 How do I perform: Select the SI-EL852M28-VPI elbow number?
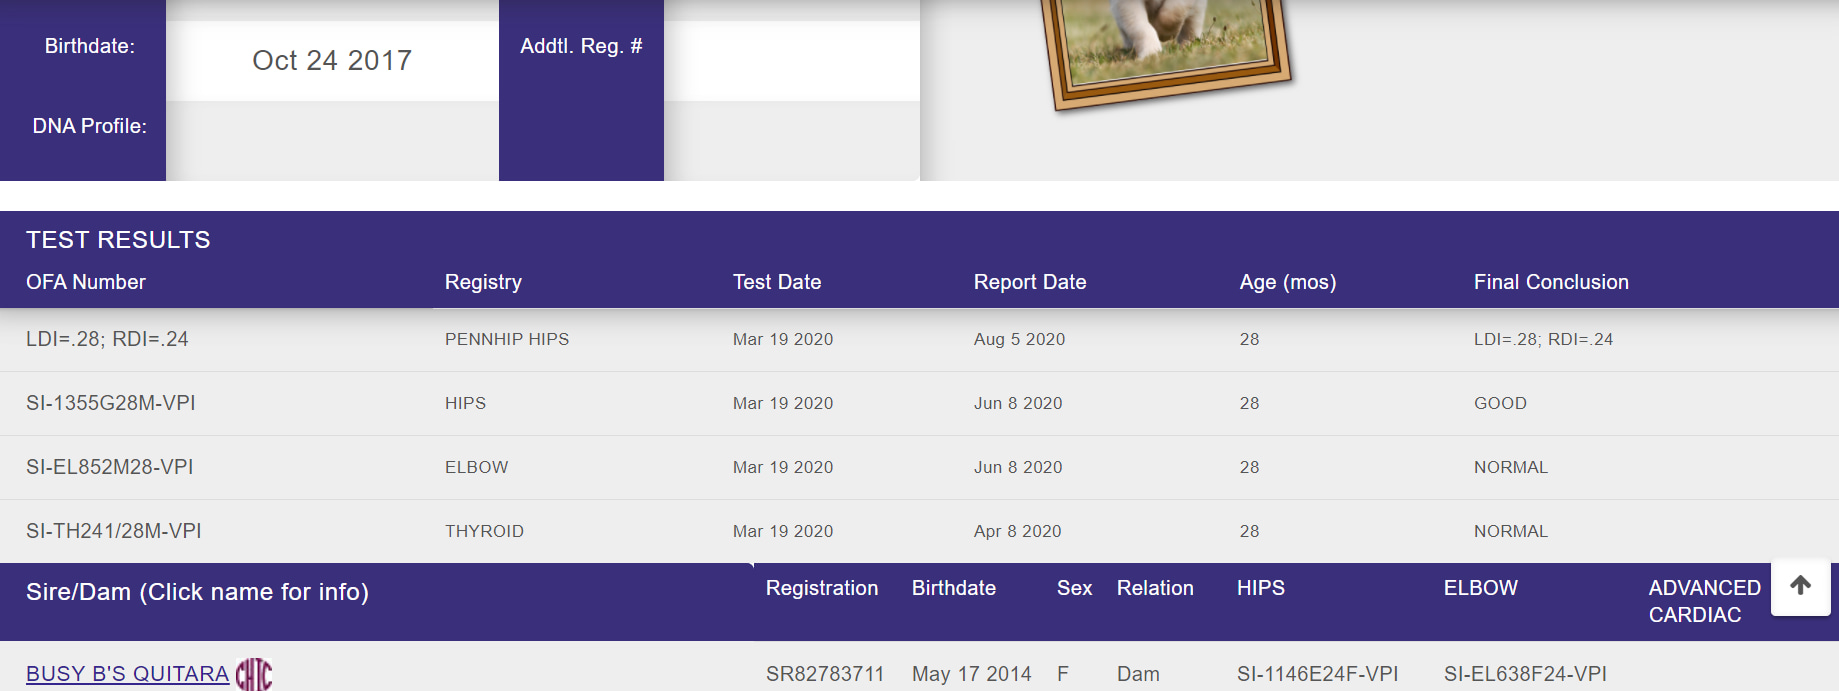coord(110,467)
